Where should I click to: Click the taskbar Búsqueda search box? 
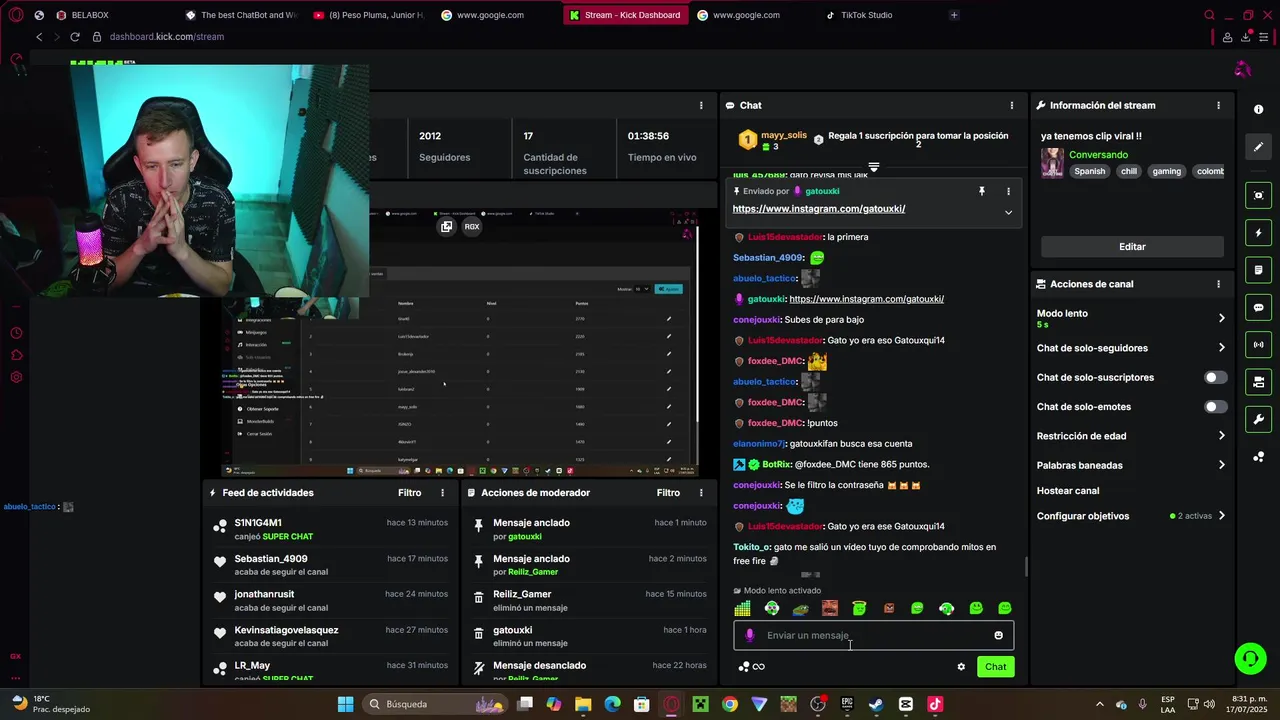click(x=433, y=704)
